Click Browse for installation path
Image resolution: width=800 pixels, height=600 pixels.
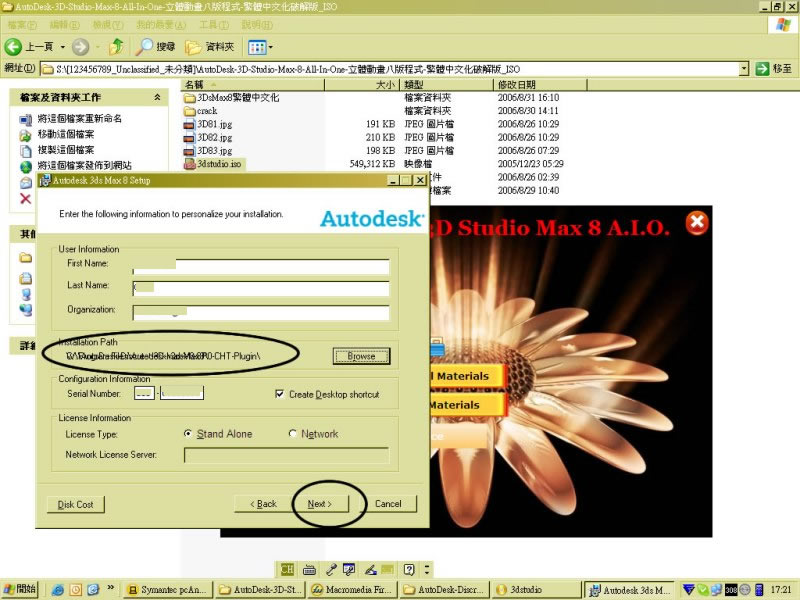coord(361,356)
